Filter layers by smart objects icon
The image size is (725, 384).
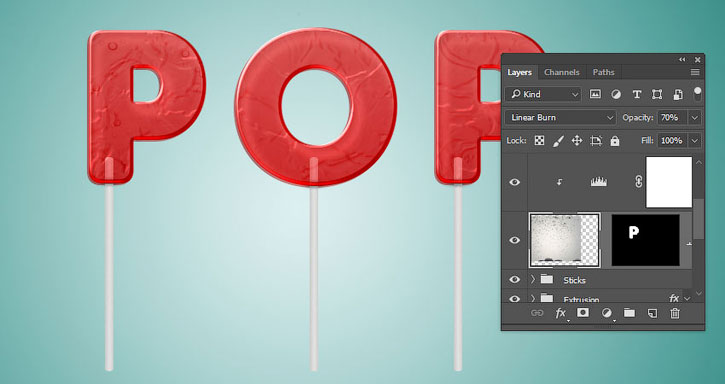(x=678, y=94)
